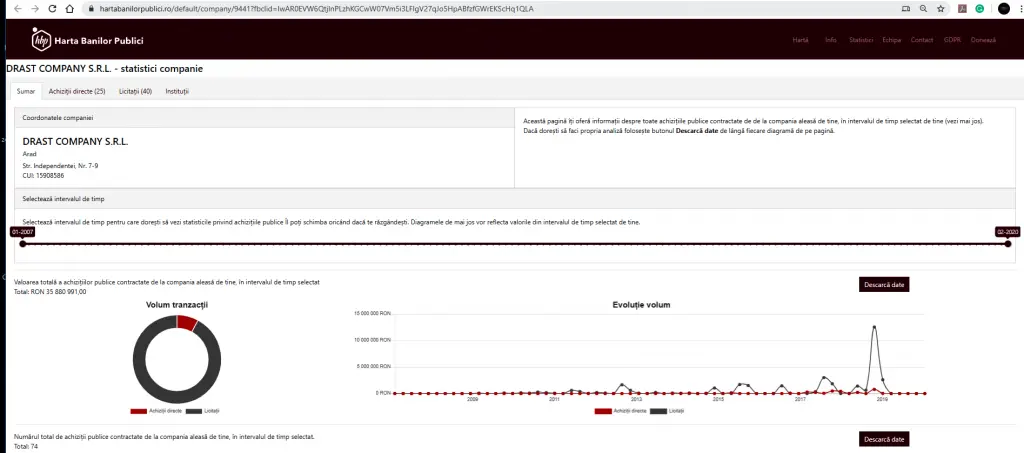The image size is (1024, 453).
Task: Select the Sumar tab
Action: click(x=26, y=91)
